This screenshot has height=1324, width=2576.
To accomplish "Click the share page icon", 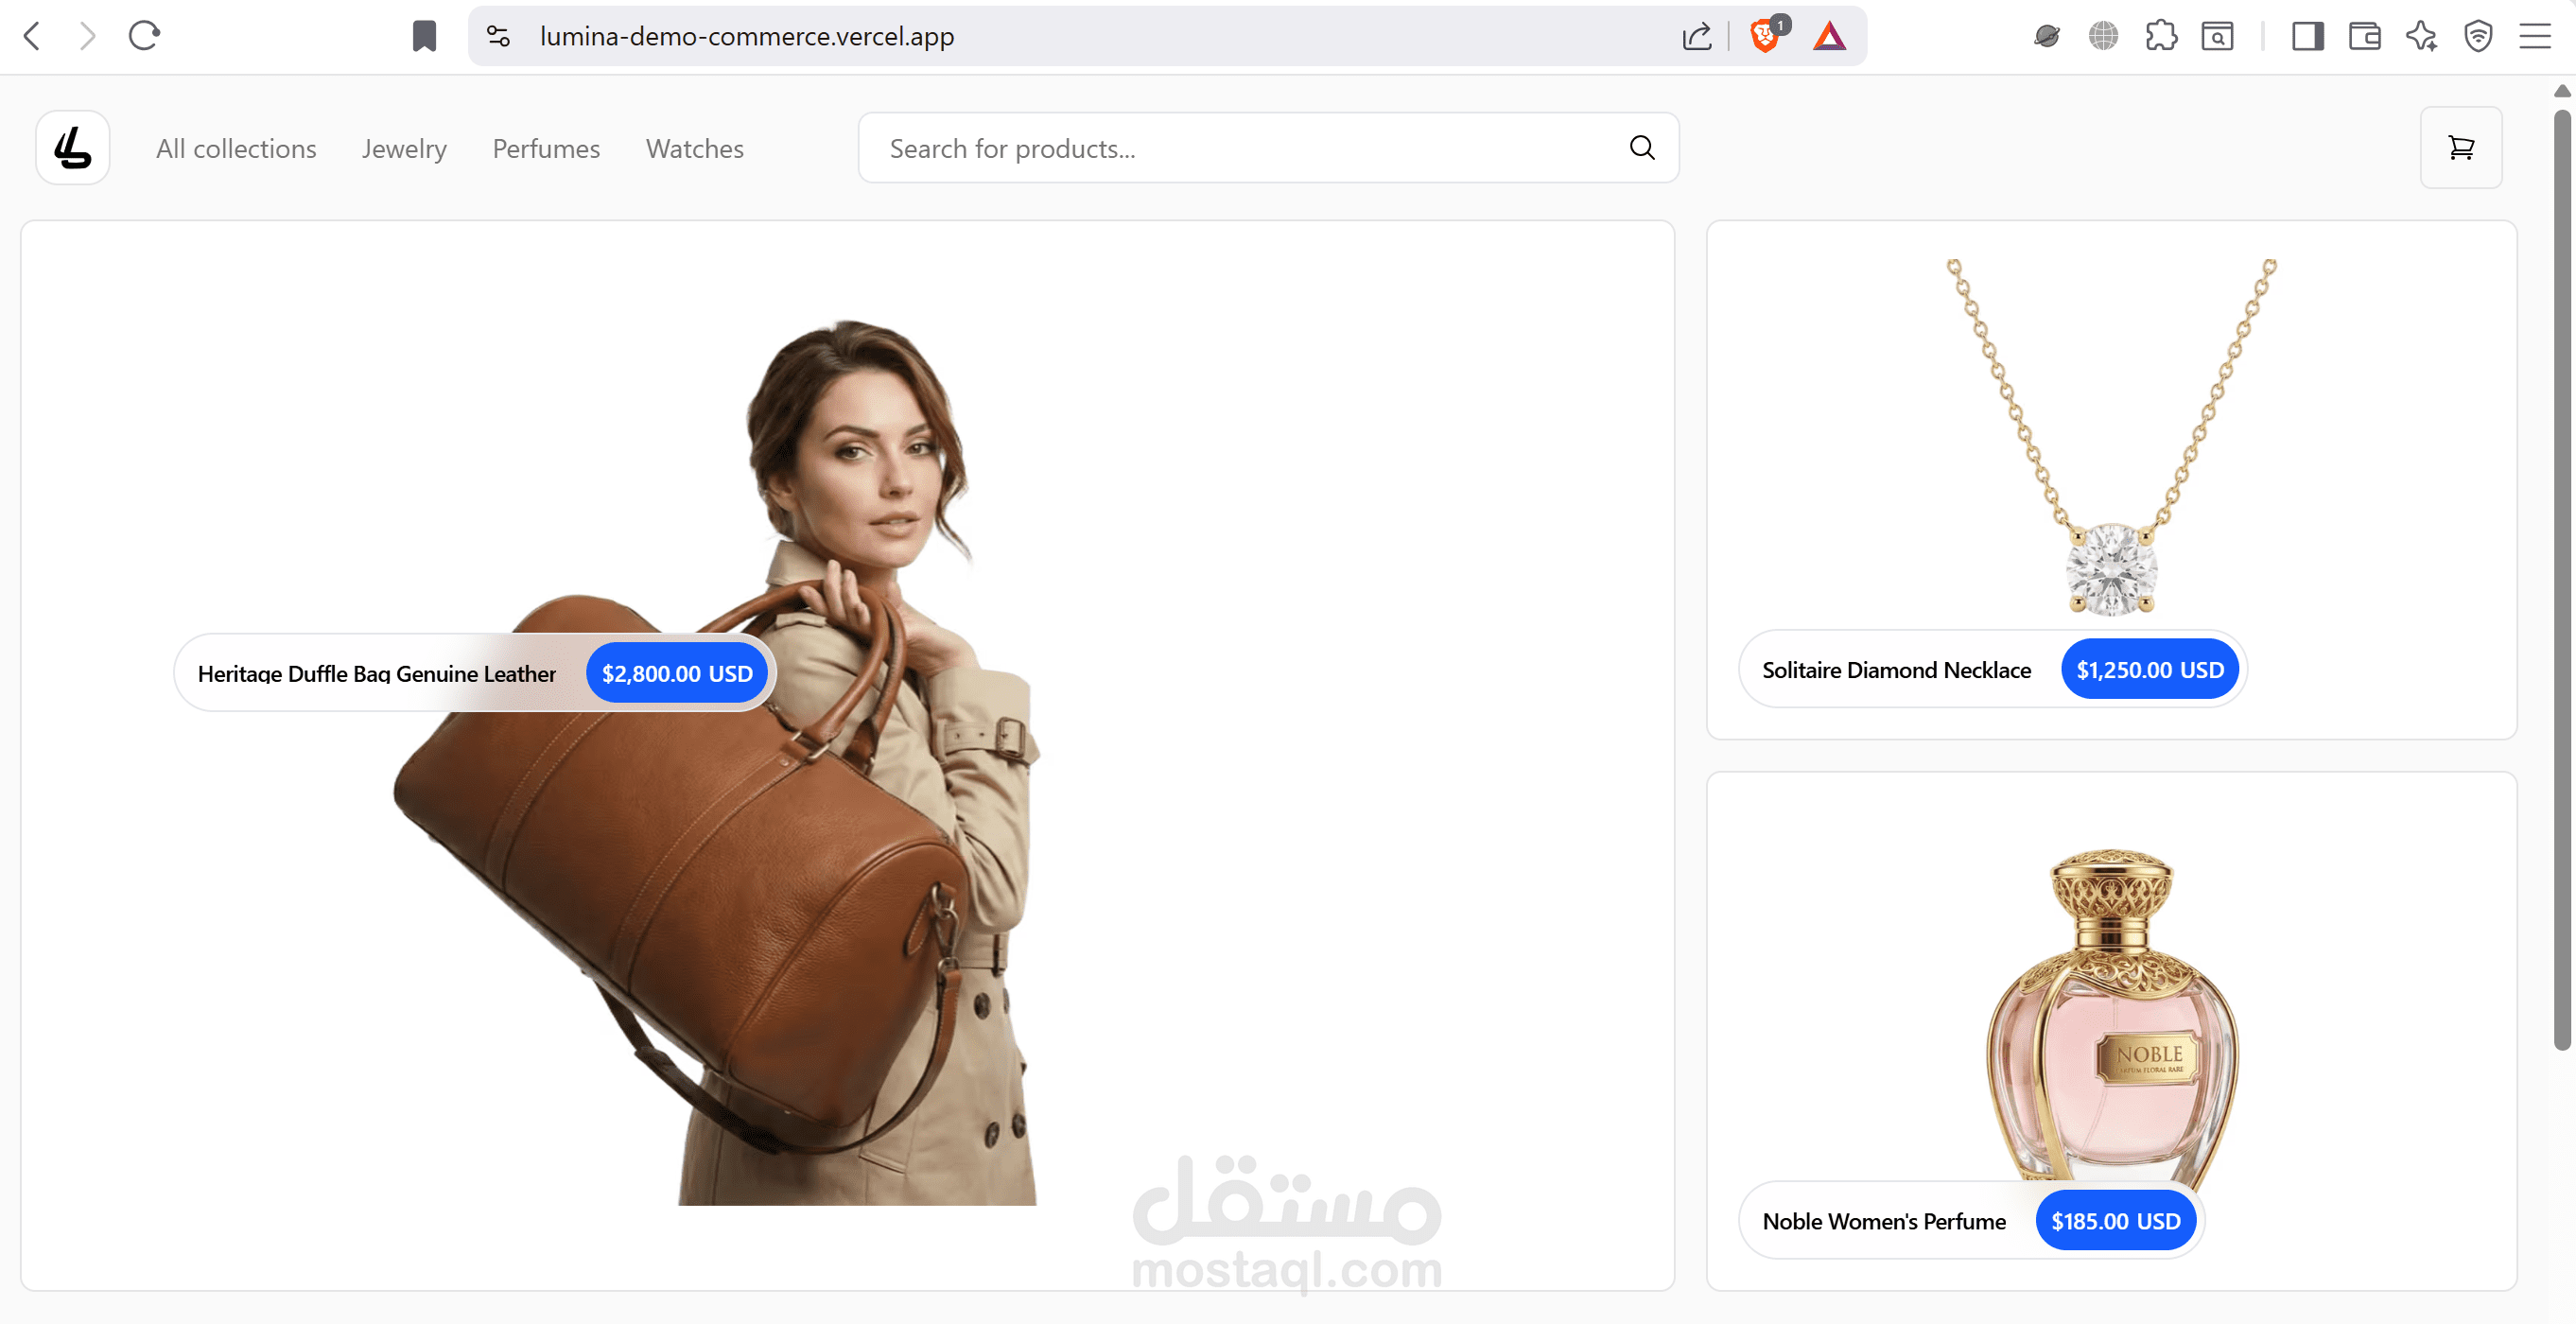I will pos(1697,36).
